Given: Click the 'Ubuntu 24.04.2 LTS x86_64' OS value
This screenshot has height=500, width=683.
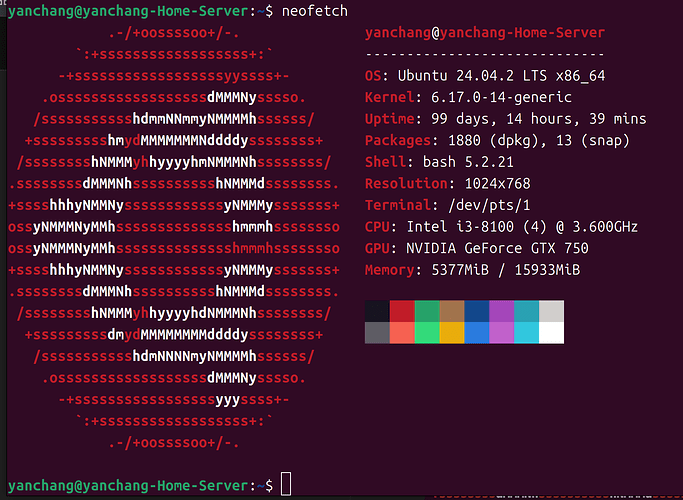Looking at the screenshot, I should tap(501, 76).
